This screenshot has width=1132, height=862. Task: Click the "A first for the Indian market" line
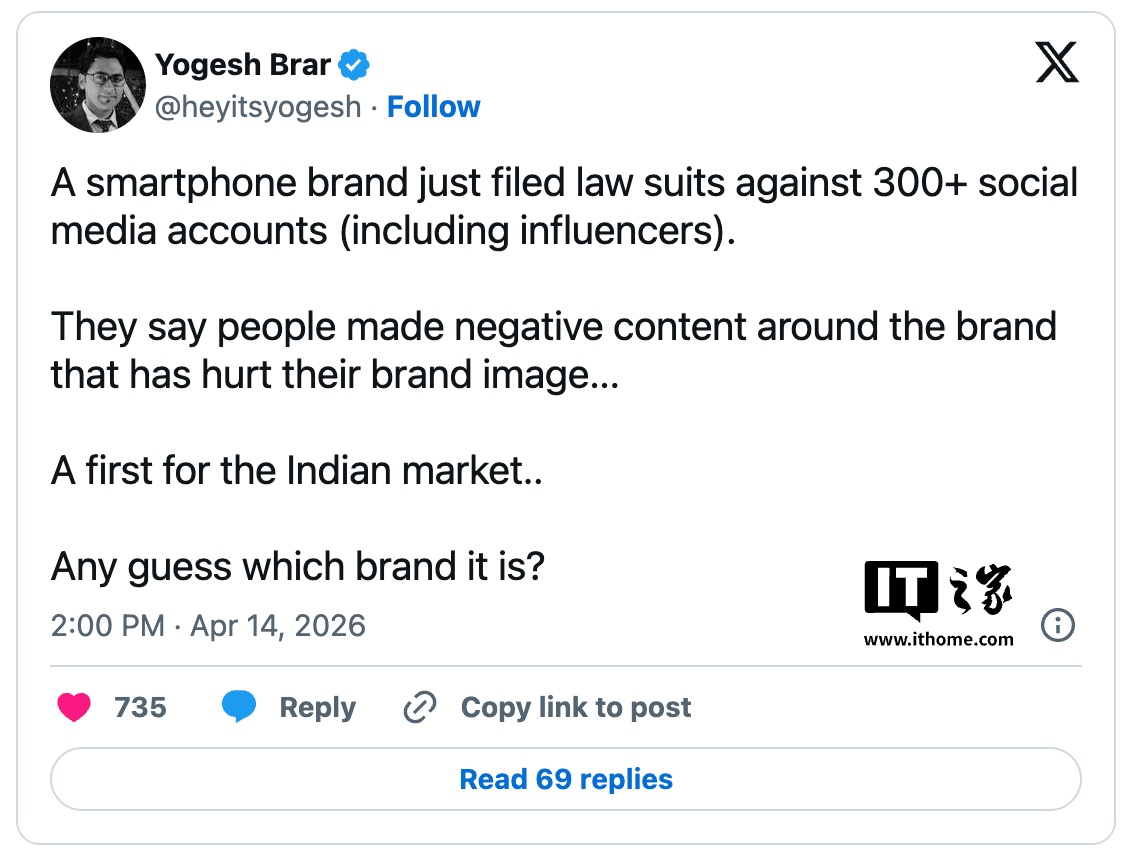click(x=297, y=470)
